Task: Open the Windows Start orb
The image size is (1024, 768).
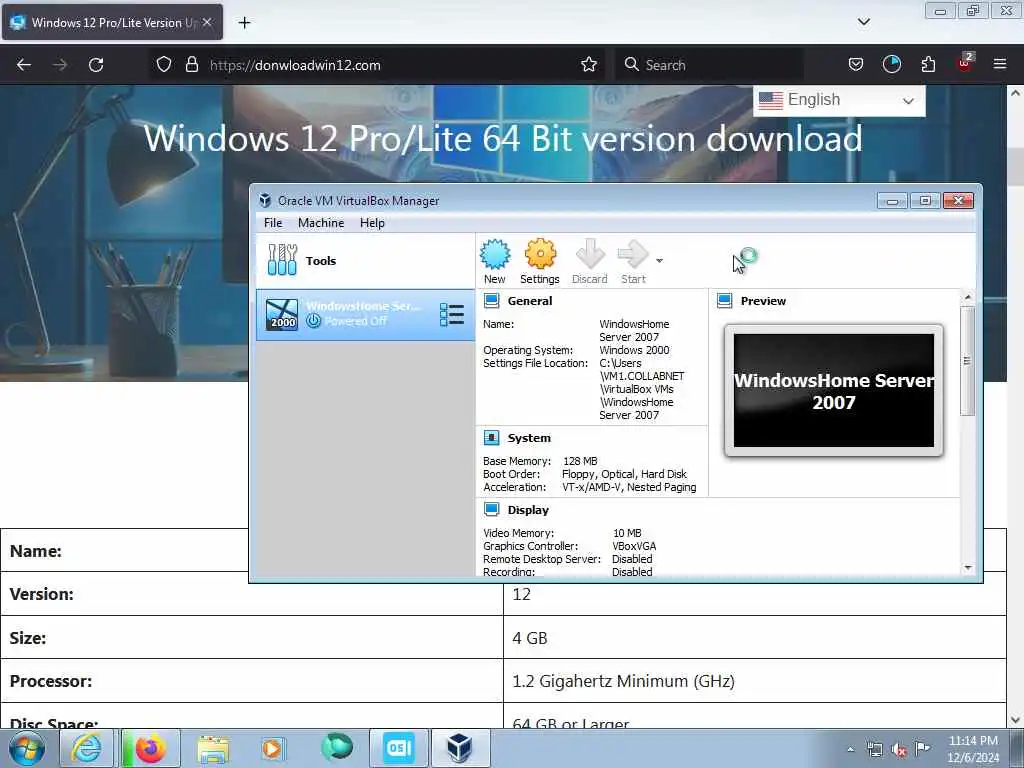Action: click(x=27, y=748)
